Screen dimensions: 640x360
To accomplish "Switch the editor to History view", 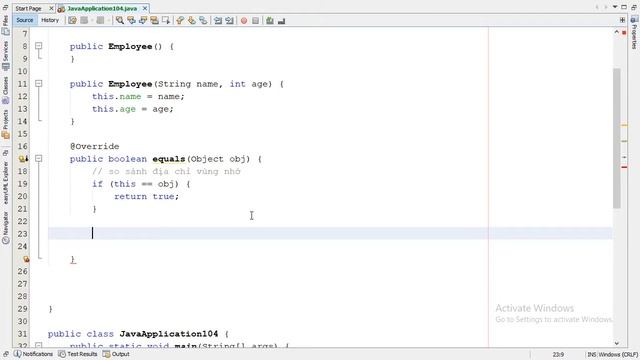I will point(50,20).
